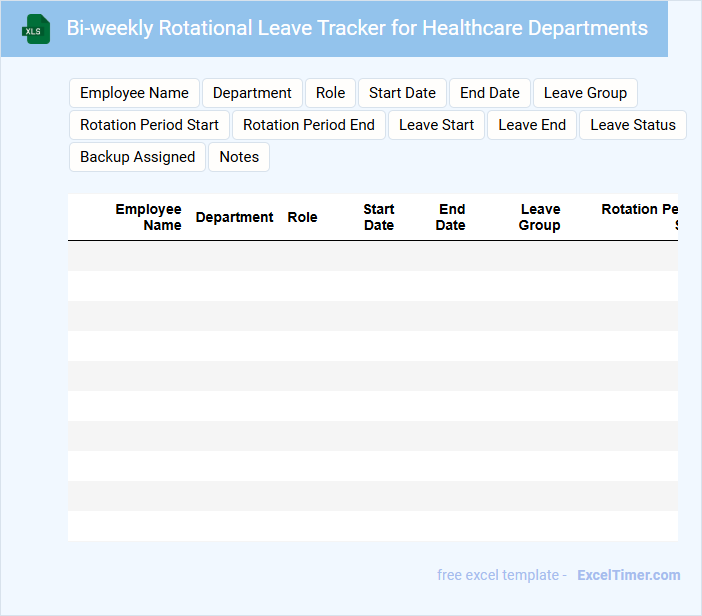Image resolution: width=702 pixels, height=616 pixels.
Task: Open the ExcelTimer.com link
Action: 628,575
